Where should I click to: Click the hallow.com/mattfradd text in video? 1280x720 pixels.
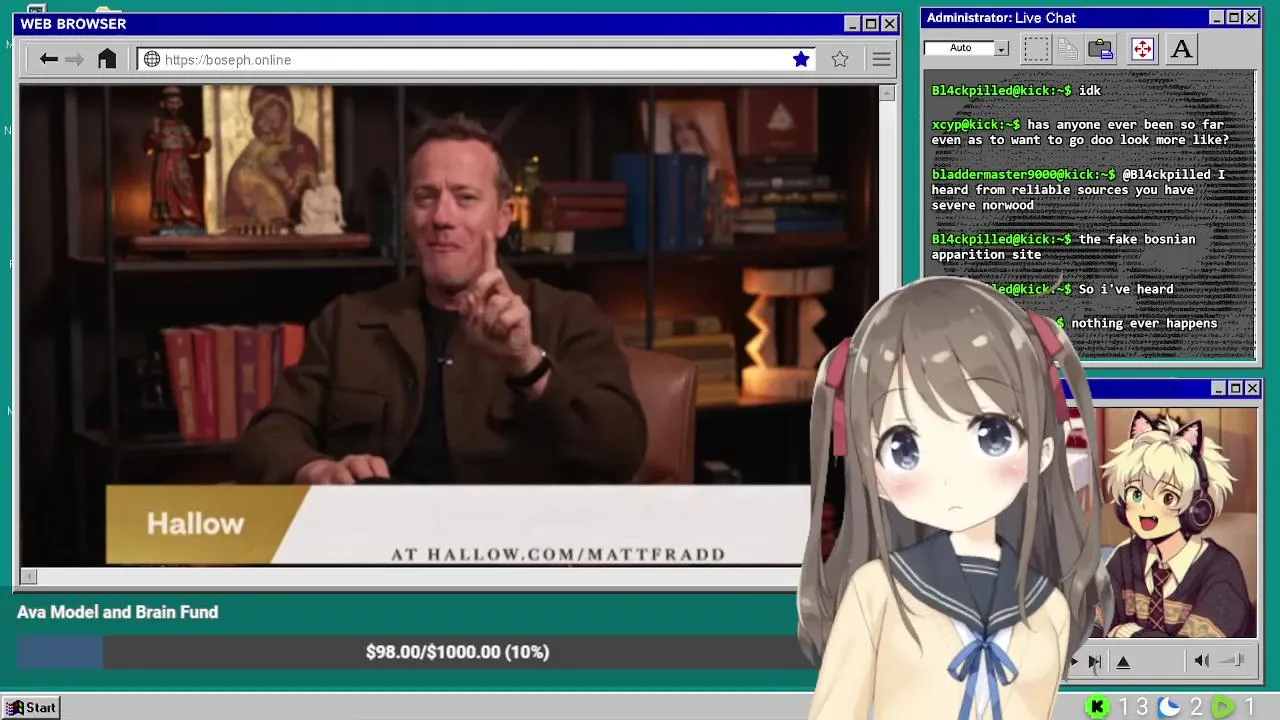(558, 554)
